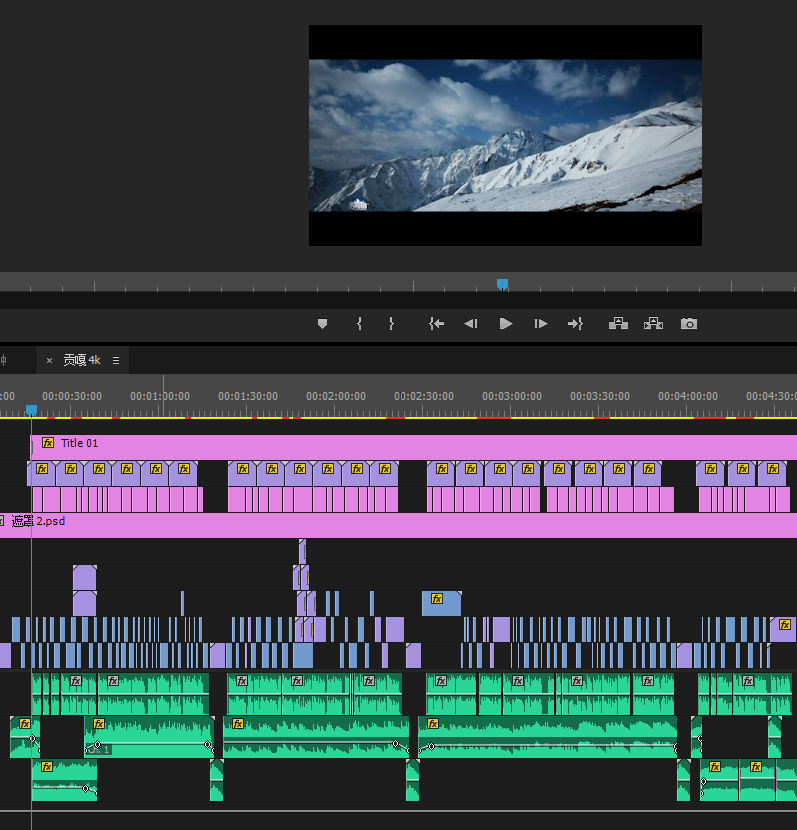Click the Lift button
This screenshot has width=797, height=830.
pyautogui.click(x=618, y=323)
